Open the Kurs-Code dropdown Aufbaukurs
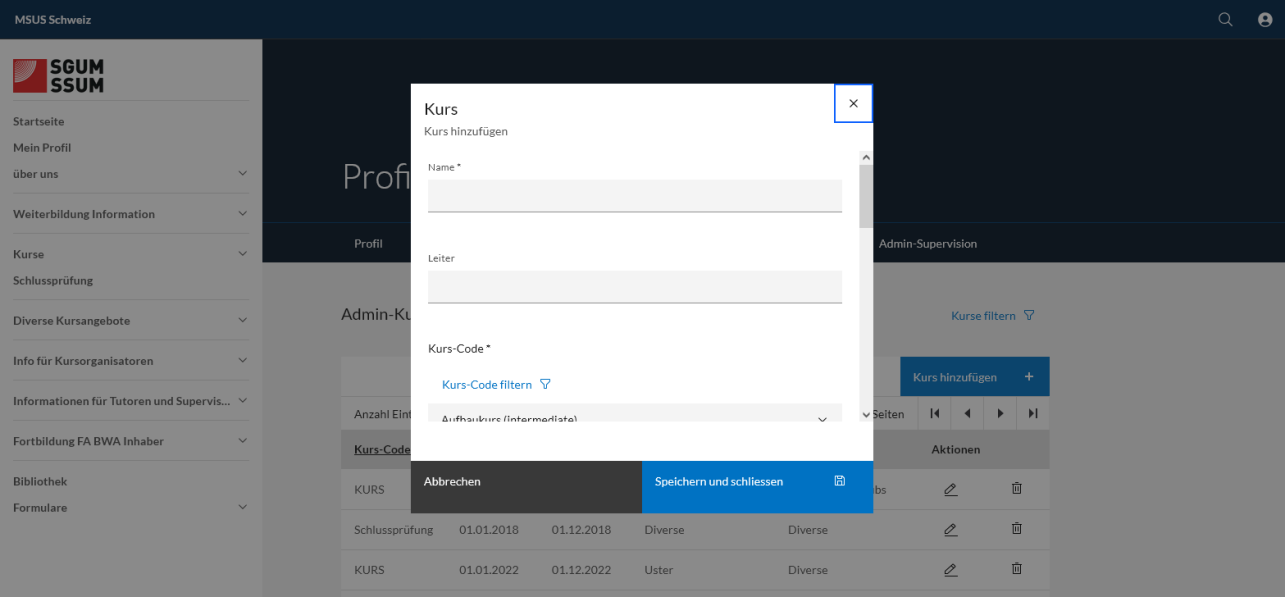 pyautogui.click(x=634, y=414)
